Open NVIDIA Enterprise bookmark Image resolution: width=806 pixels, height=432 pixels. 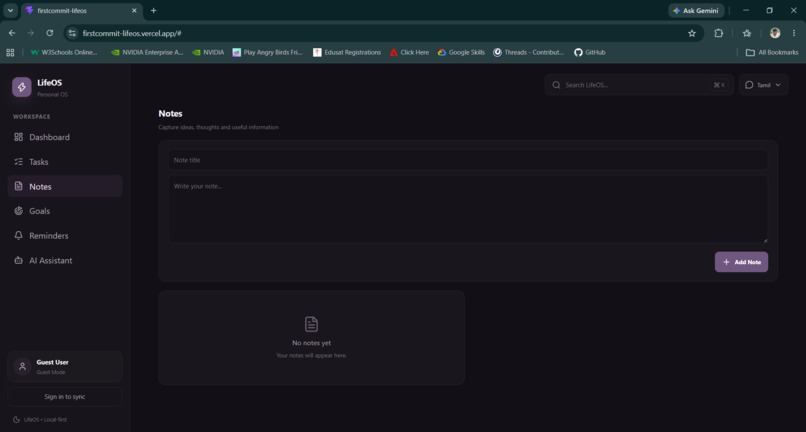tap(147, 52)
